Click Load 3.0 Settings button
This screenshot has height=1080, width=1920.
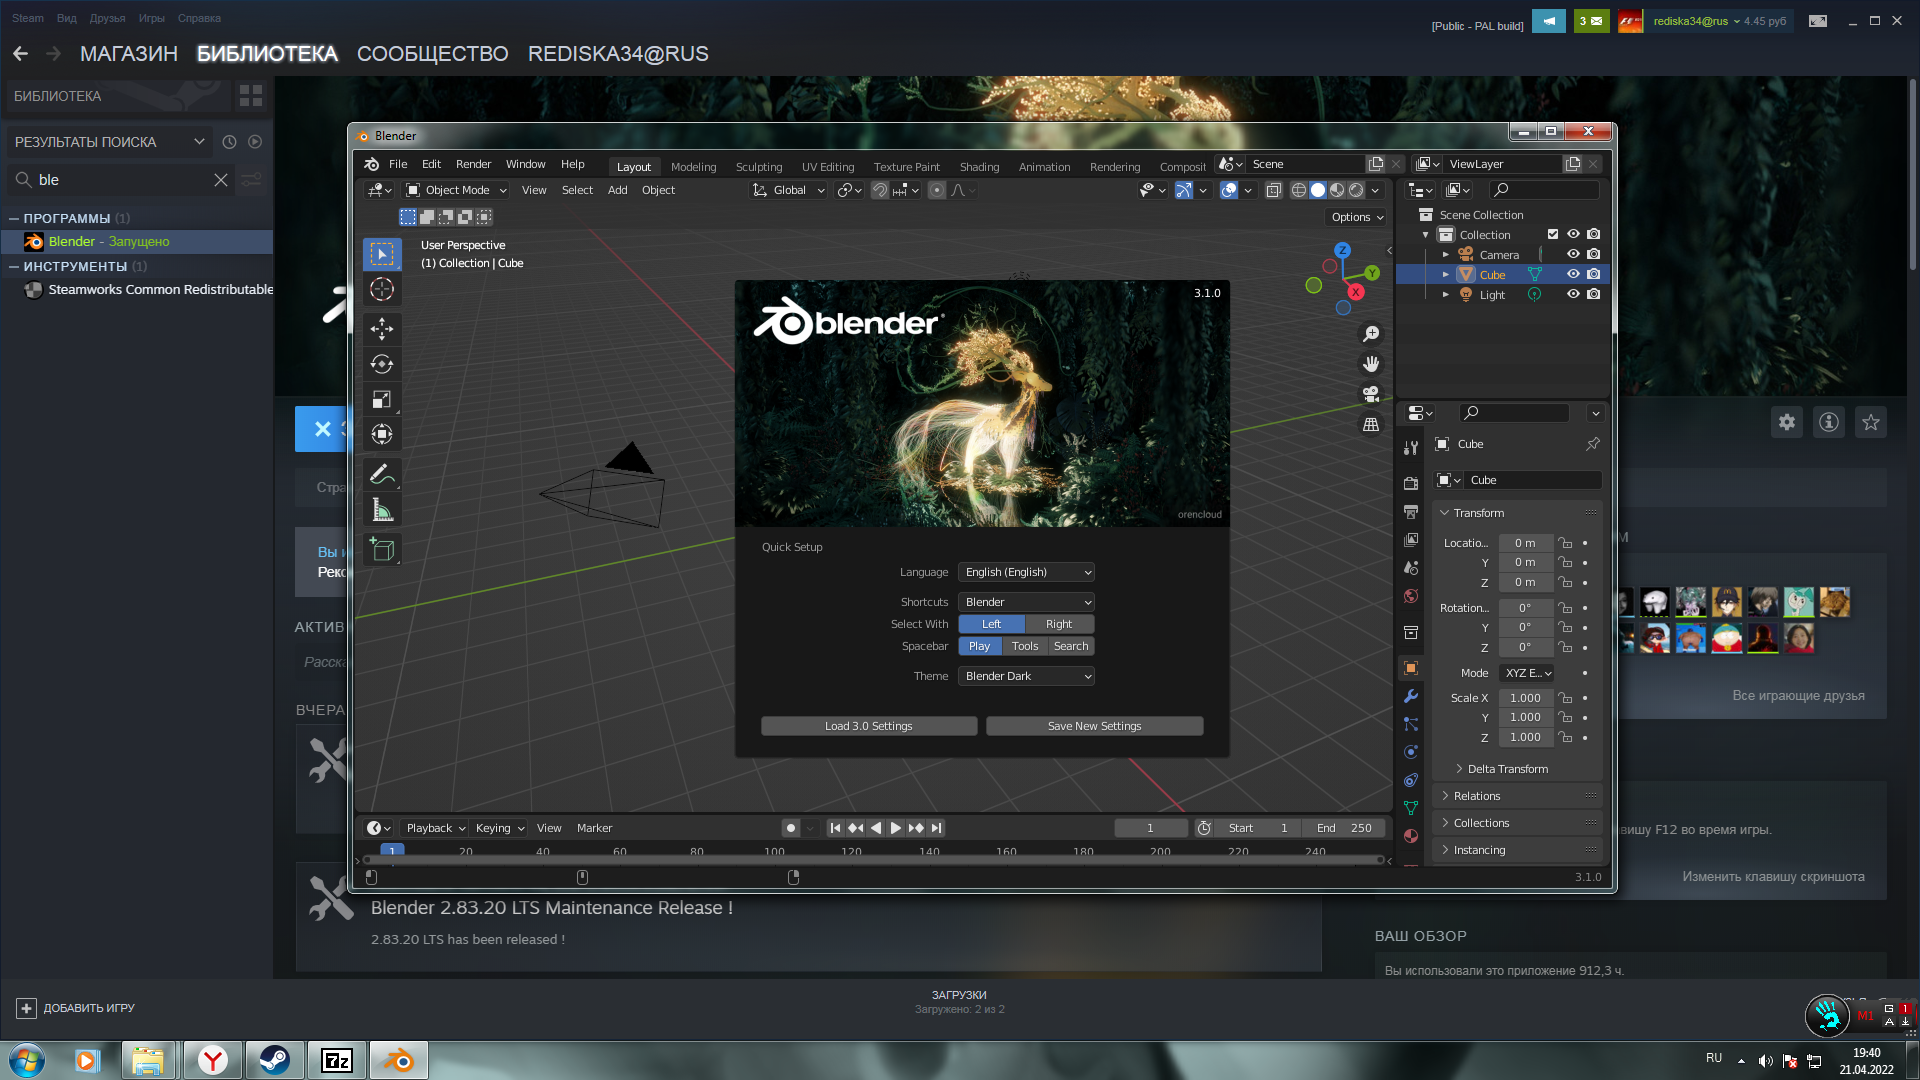coord(868,726)
